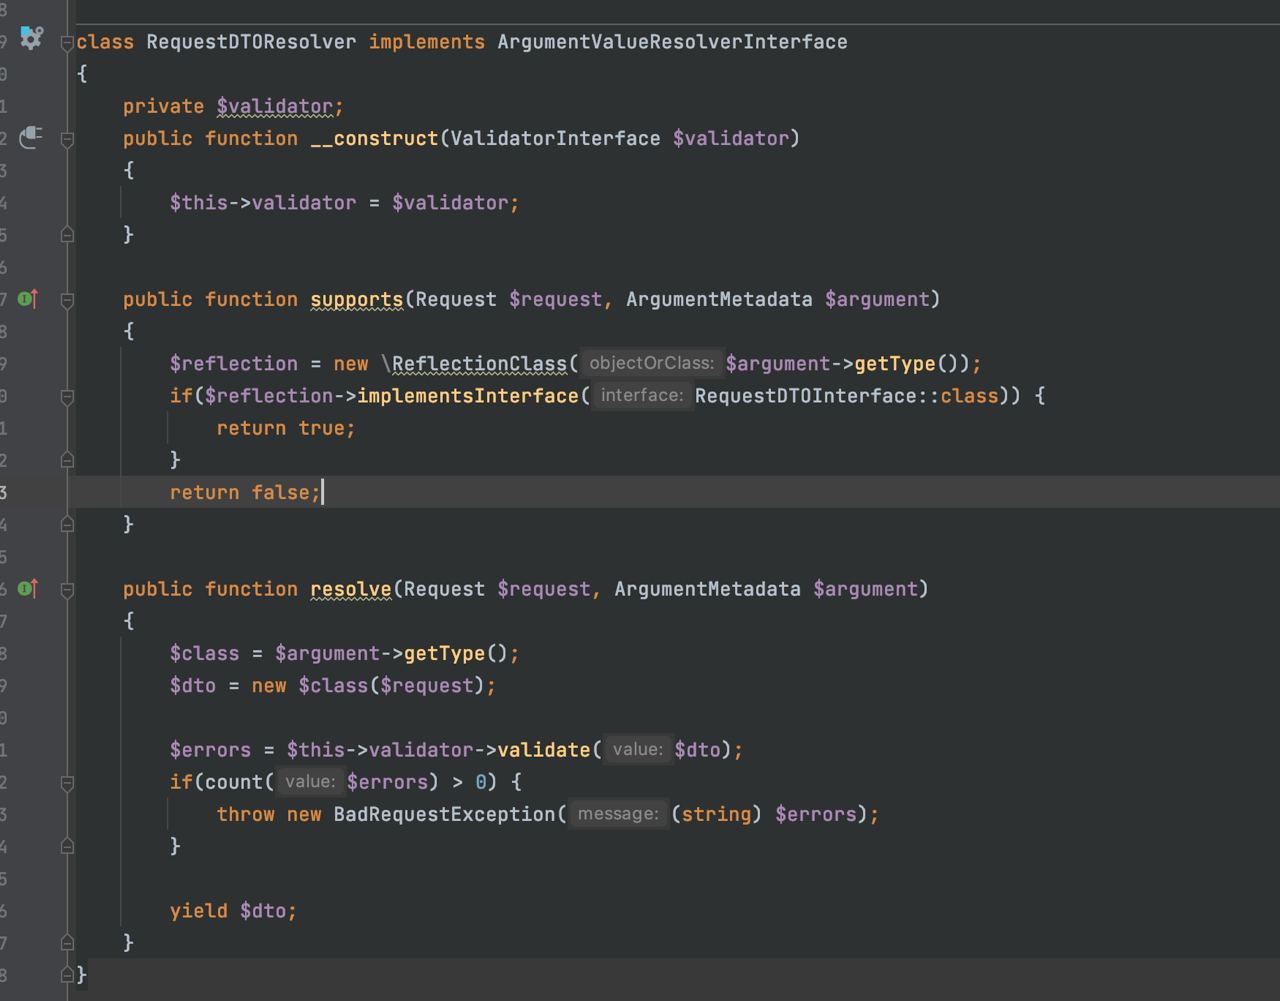Click $class variable being assigned from getType

205,653
